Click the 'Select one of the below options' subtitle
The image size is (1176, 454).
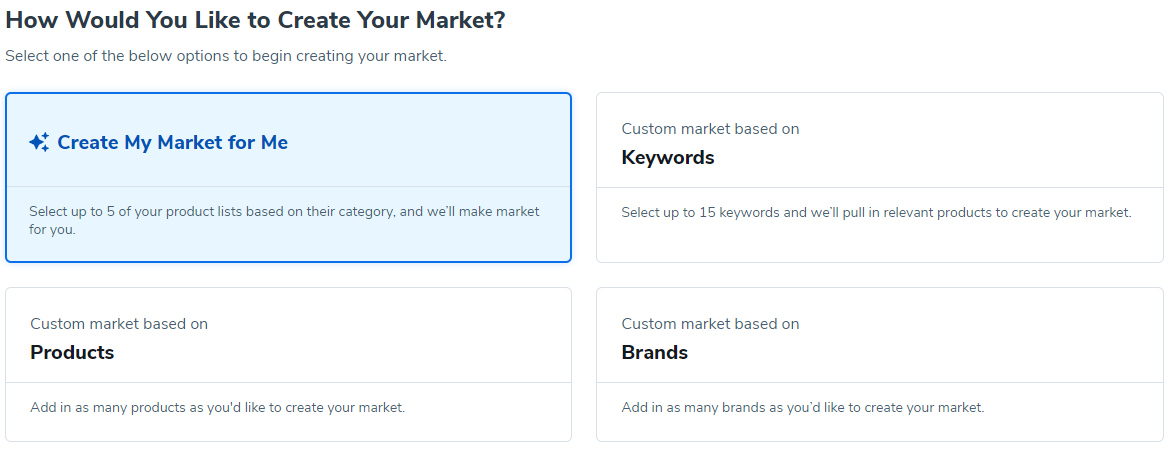pos(226,56)
